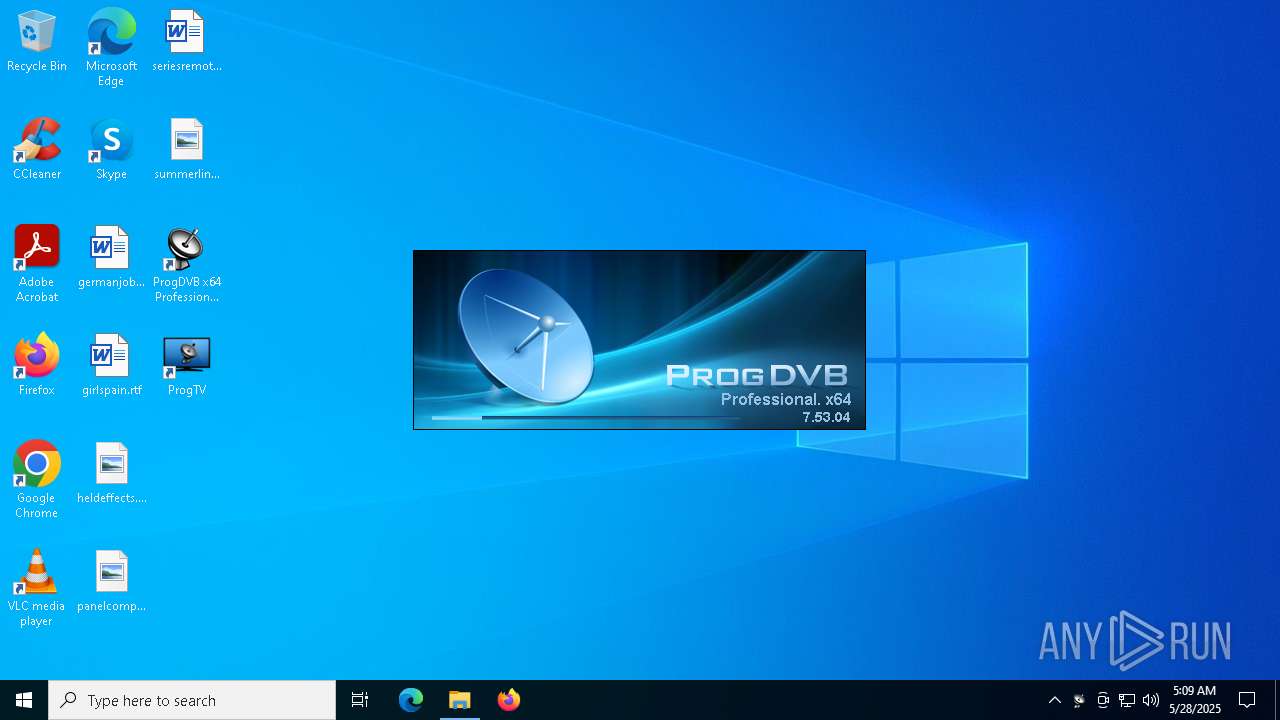Viewport: 1280px width, 720px height.
Task: Launch Microsoft Edge from the taskbar
Action: (411, 700)
